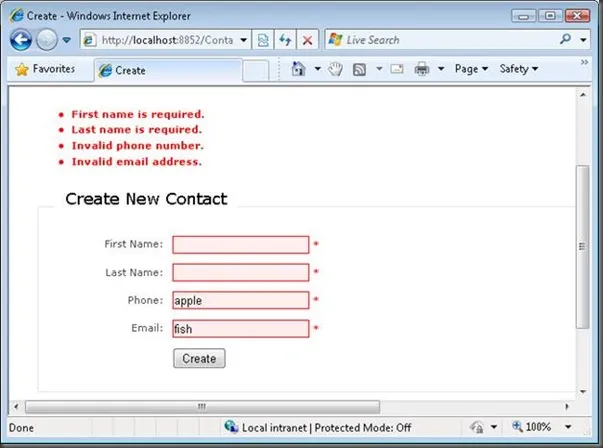Select the Create tab
Image resolution: width=603 pixels, height=448 pixels.
point(168,70)
